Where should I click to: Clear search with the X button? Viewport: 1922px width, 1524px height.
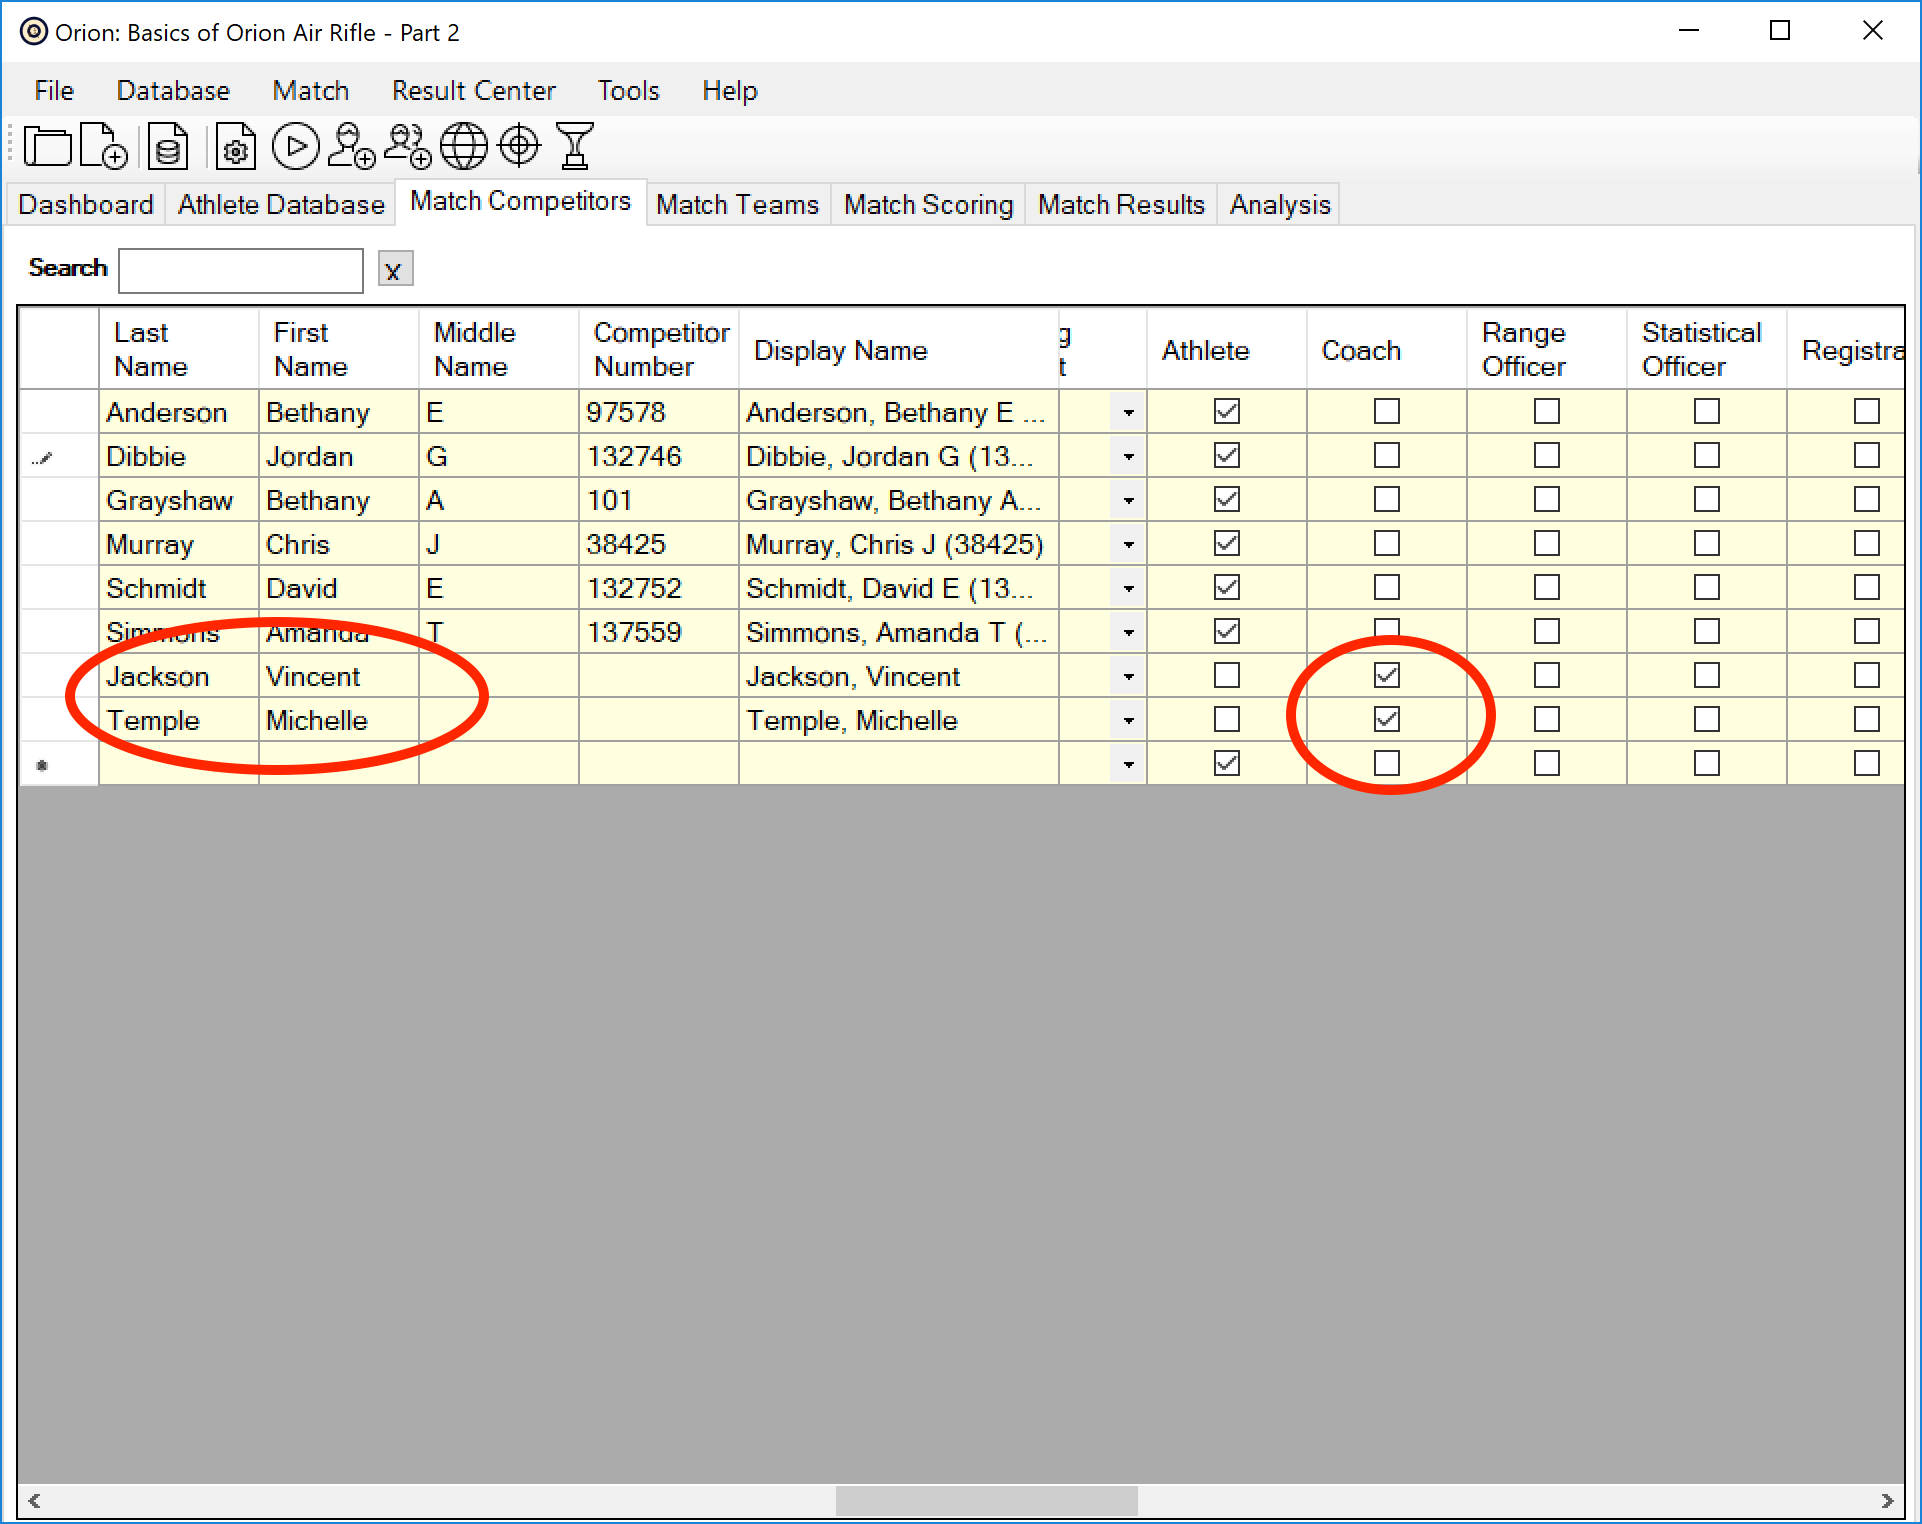(x=394, y=269)
